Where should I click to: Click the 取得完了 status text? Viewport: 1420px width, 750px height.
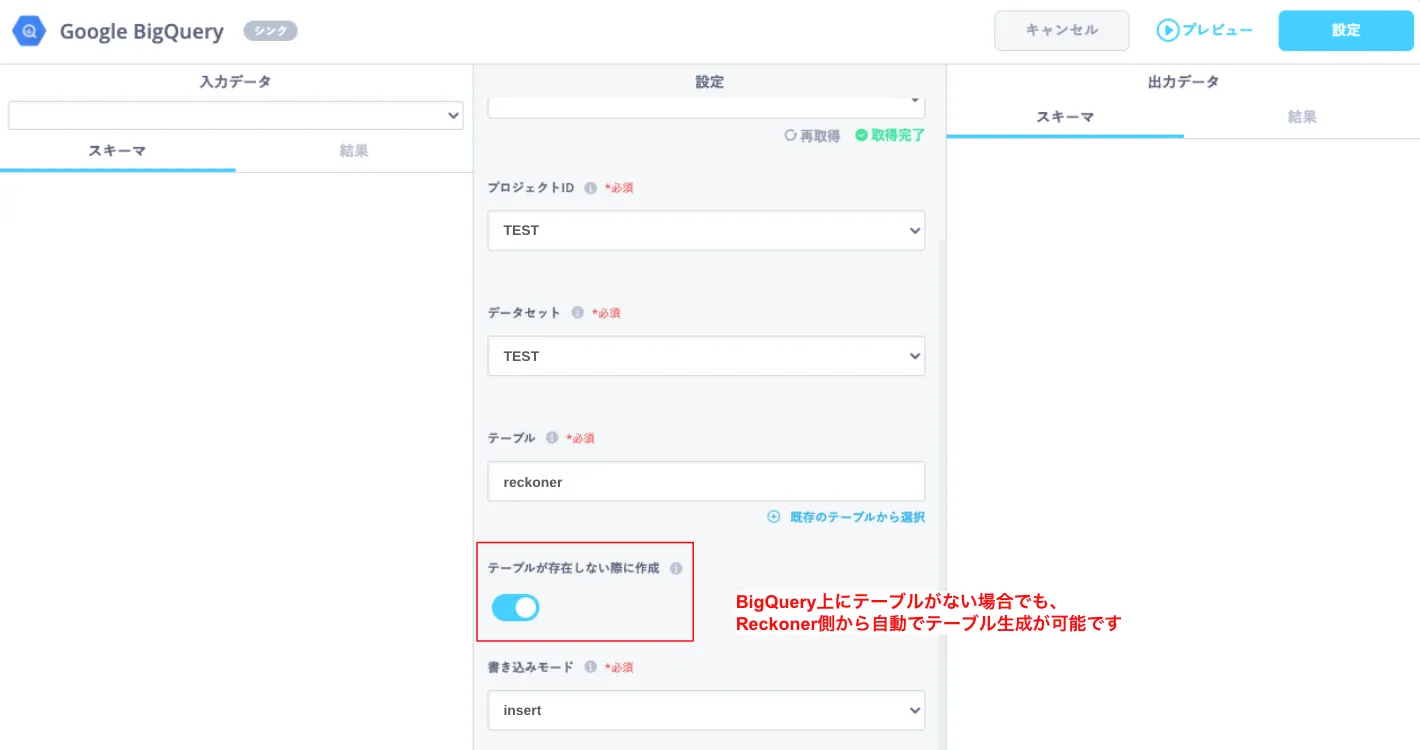point(890,135)
